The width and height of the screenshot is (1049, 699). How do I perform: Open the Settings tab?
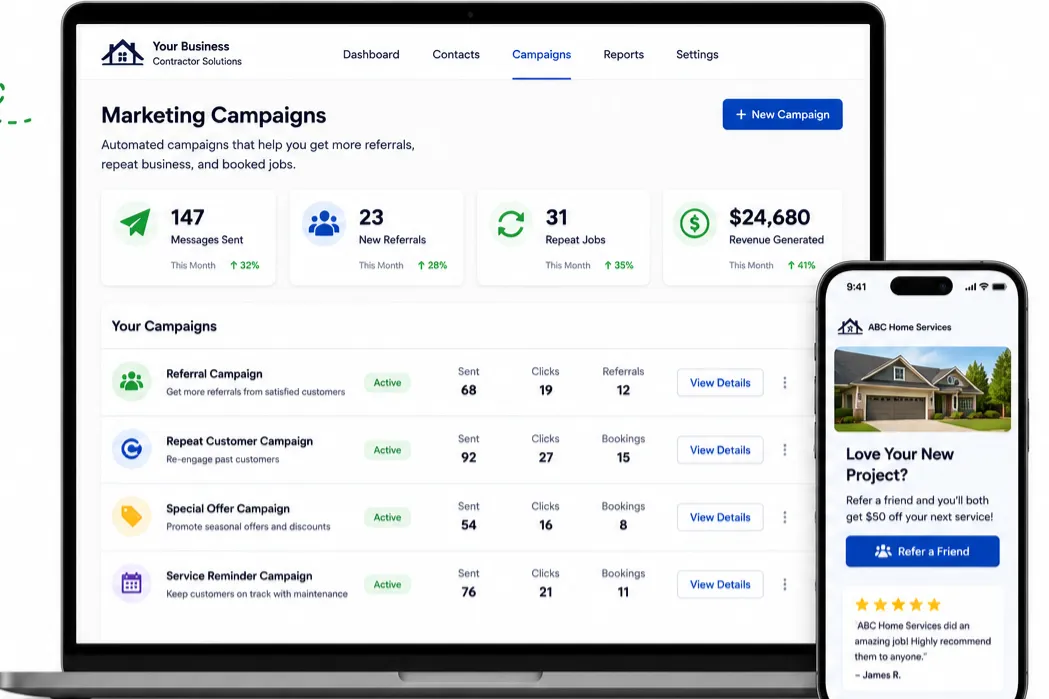697,54
